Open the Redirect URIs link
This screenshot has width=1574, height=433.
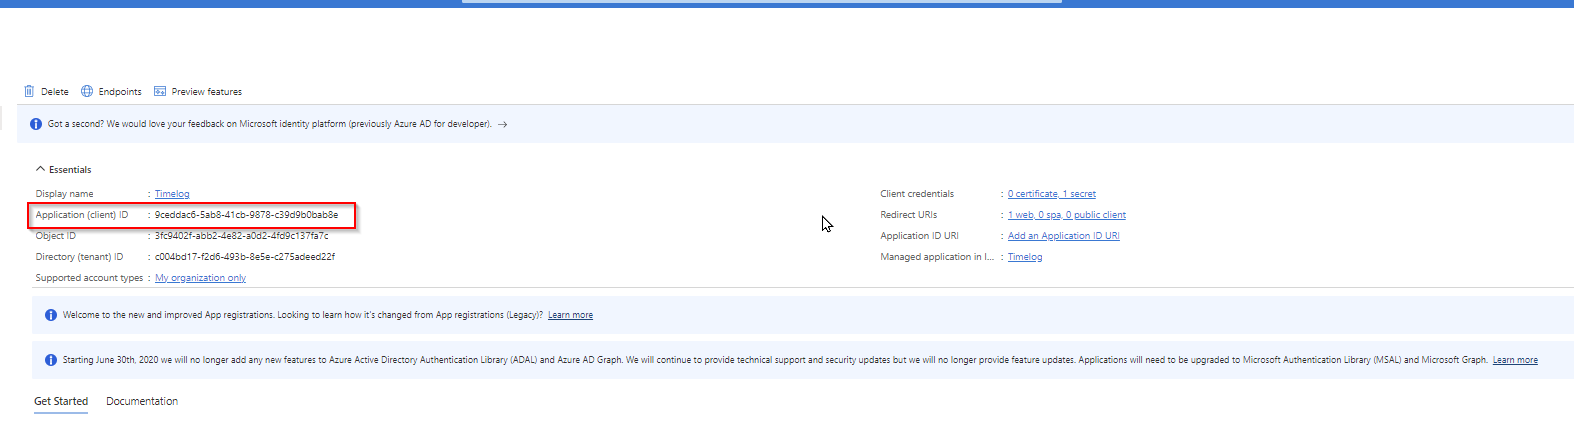pyautogui.click(x=1066, y=215)
